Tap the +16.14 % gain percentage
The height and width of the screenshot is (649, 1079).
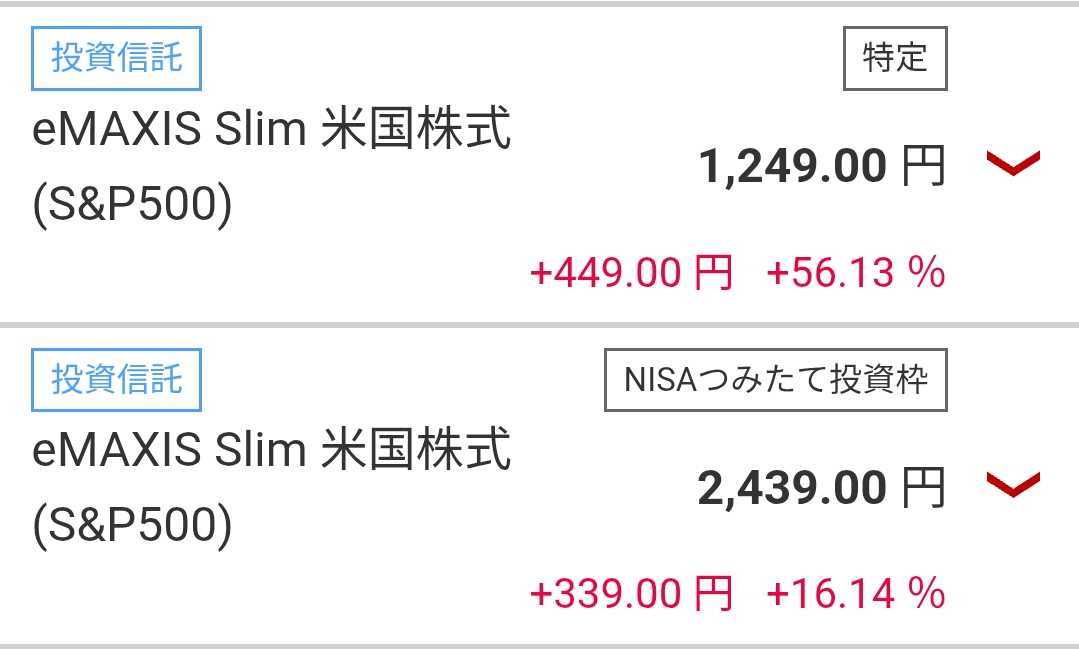coord(855,594)
